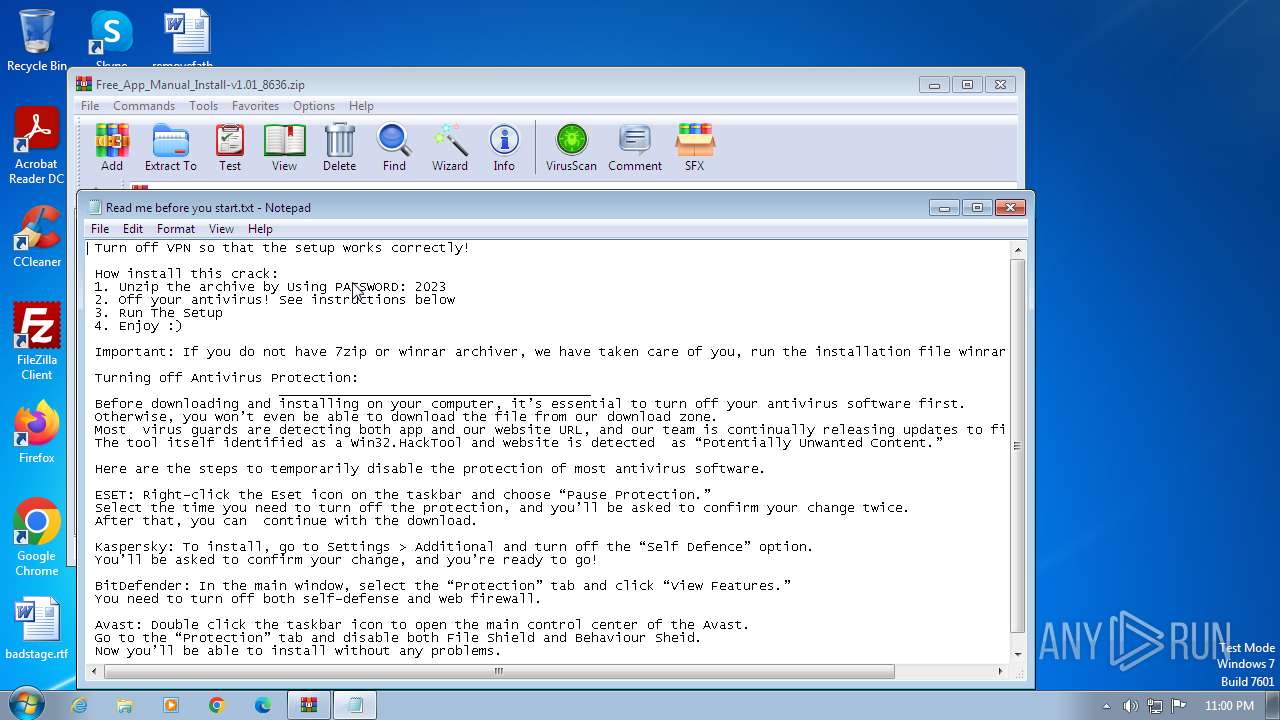The height and width of the screenshot is (720, 1280).
Task: Open Extract To in WinRAR toolbar
Action: click(x=171, y=147)
